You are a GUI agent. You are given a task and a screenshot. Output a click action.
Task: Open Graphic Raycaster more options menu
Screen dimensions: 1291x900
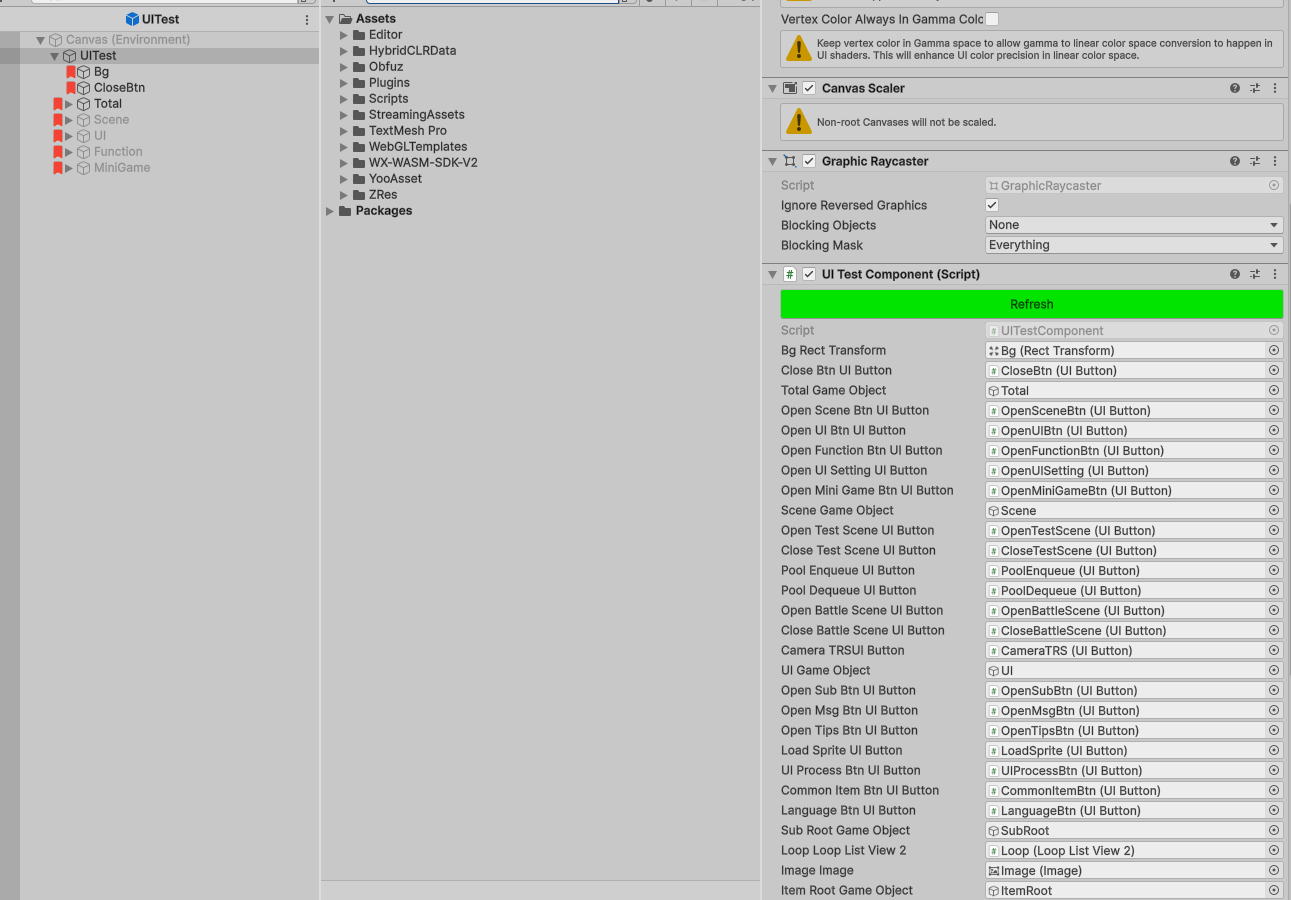coord(1275,161)
